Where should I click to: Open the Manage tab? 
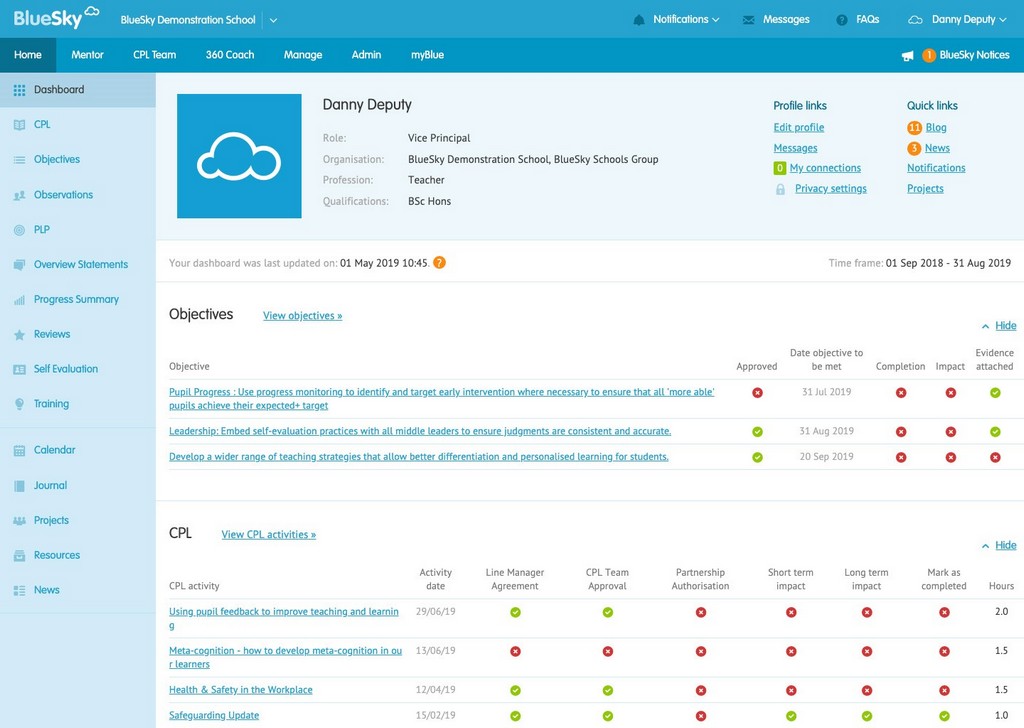[303, 55]
